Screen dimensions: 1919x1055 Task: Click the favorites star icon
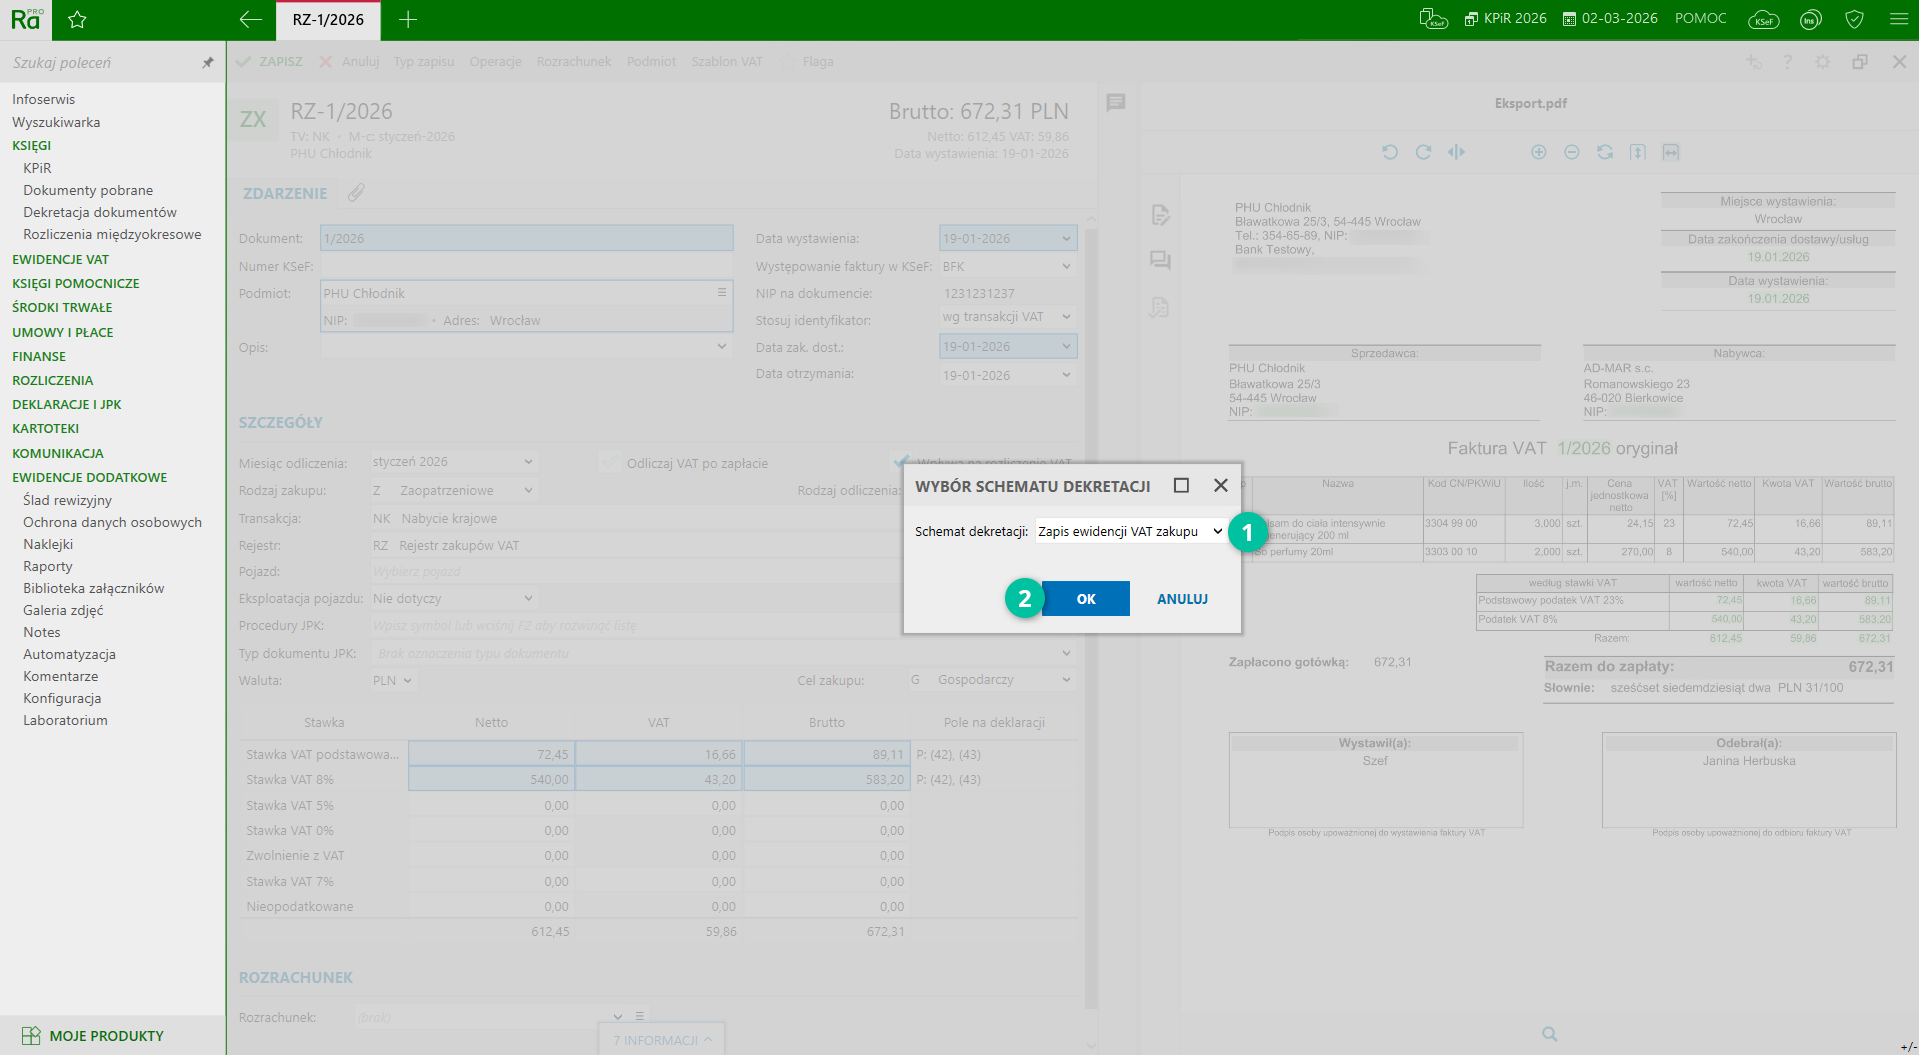pyautogui.click(x=77, y=20)
